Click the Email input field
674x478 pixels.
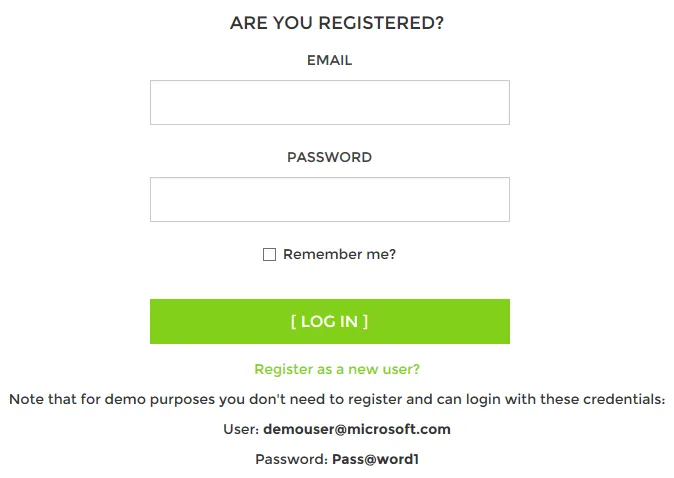tap(329, 103)
